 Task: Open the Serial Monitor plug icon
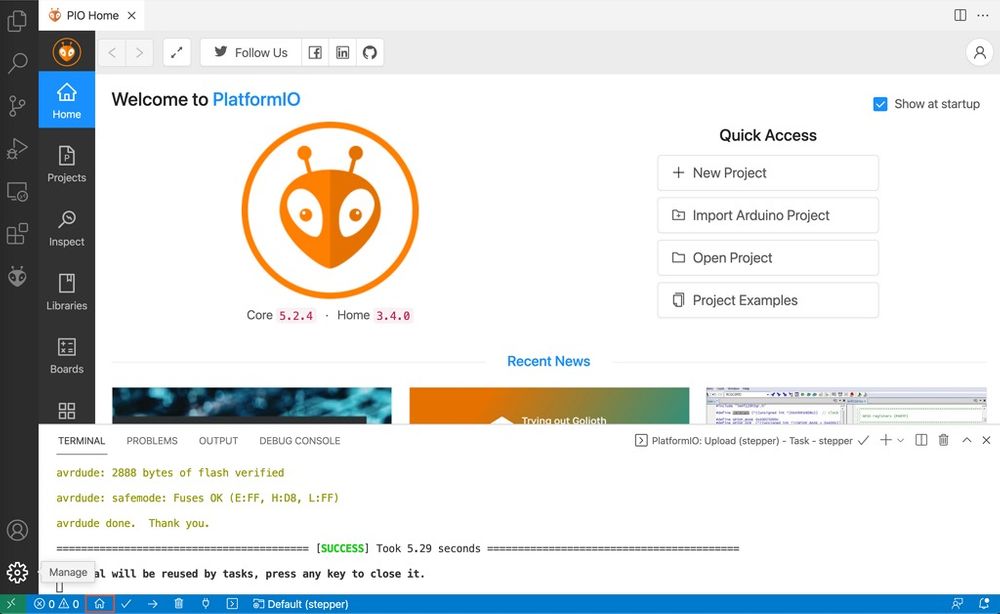[205, 603]
